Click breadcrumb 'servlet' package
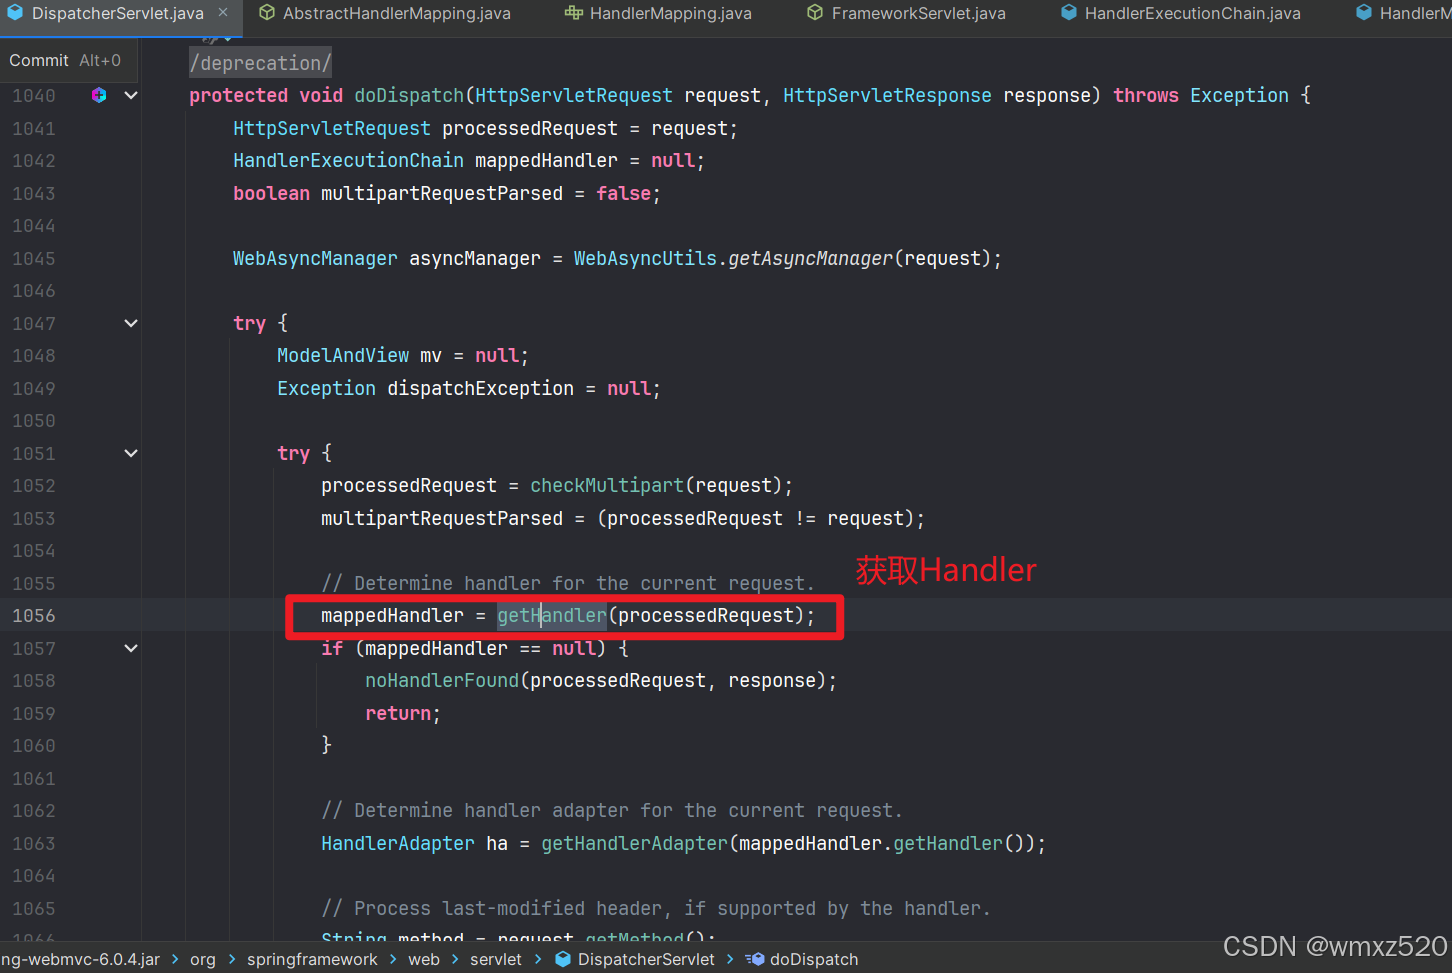 (496, 959)
